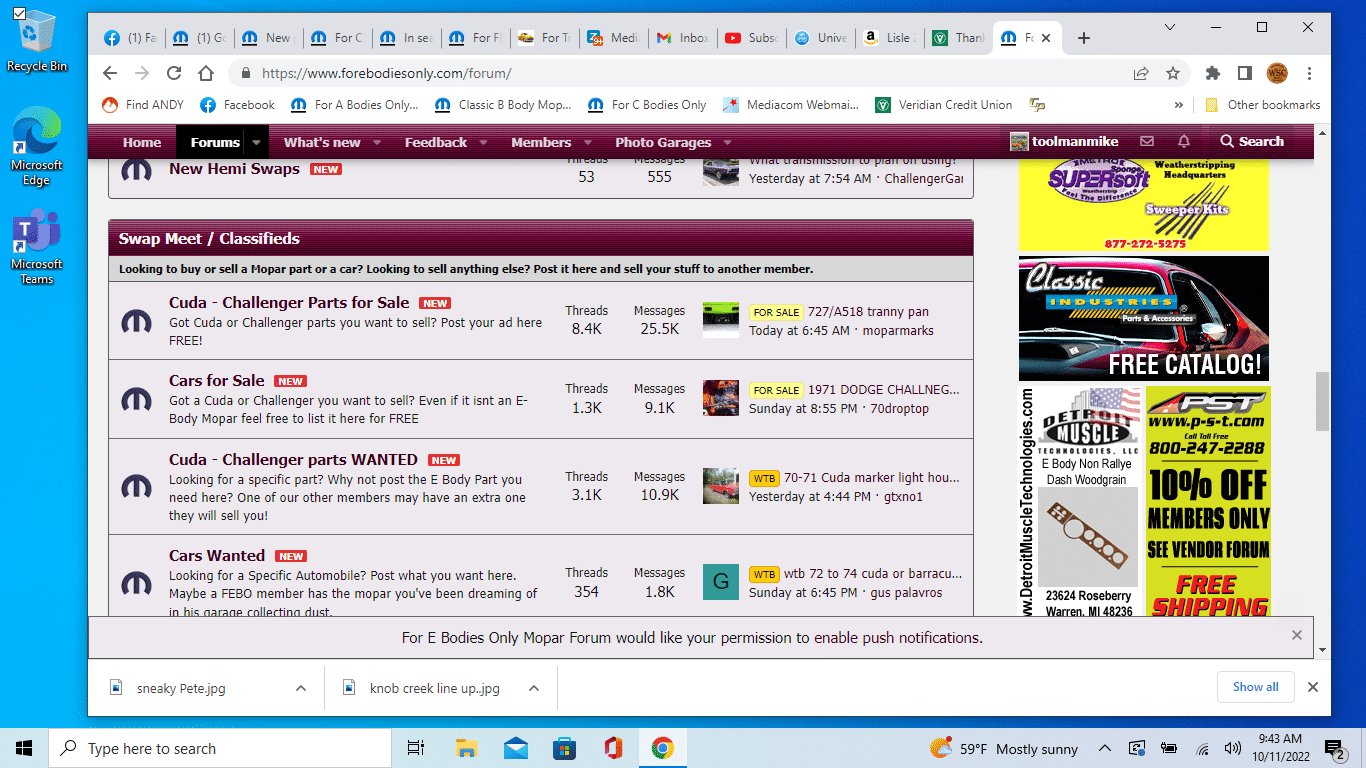The width and height of the screenshot is (1366, 768).
Task: Open Cars Wanted forum link
Action: pos(217,555)
